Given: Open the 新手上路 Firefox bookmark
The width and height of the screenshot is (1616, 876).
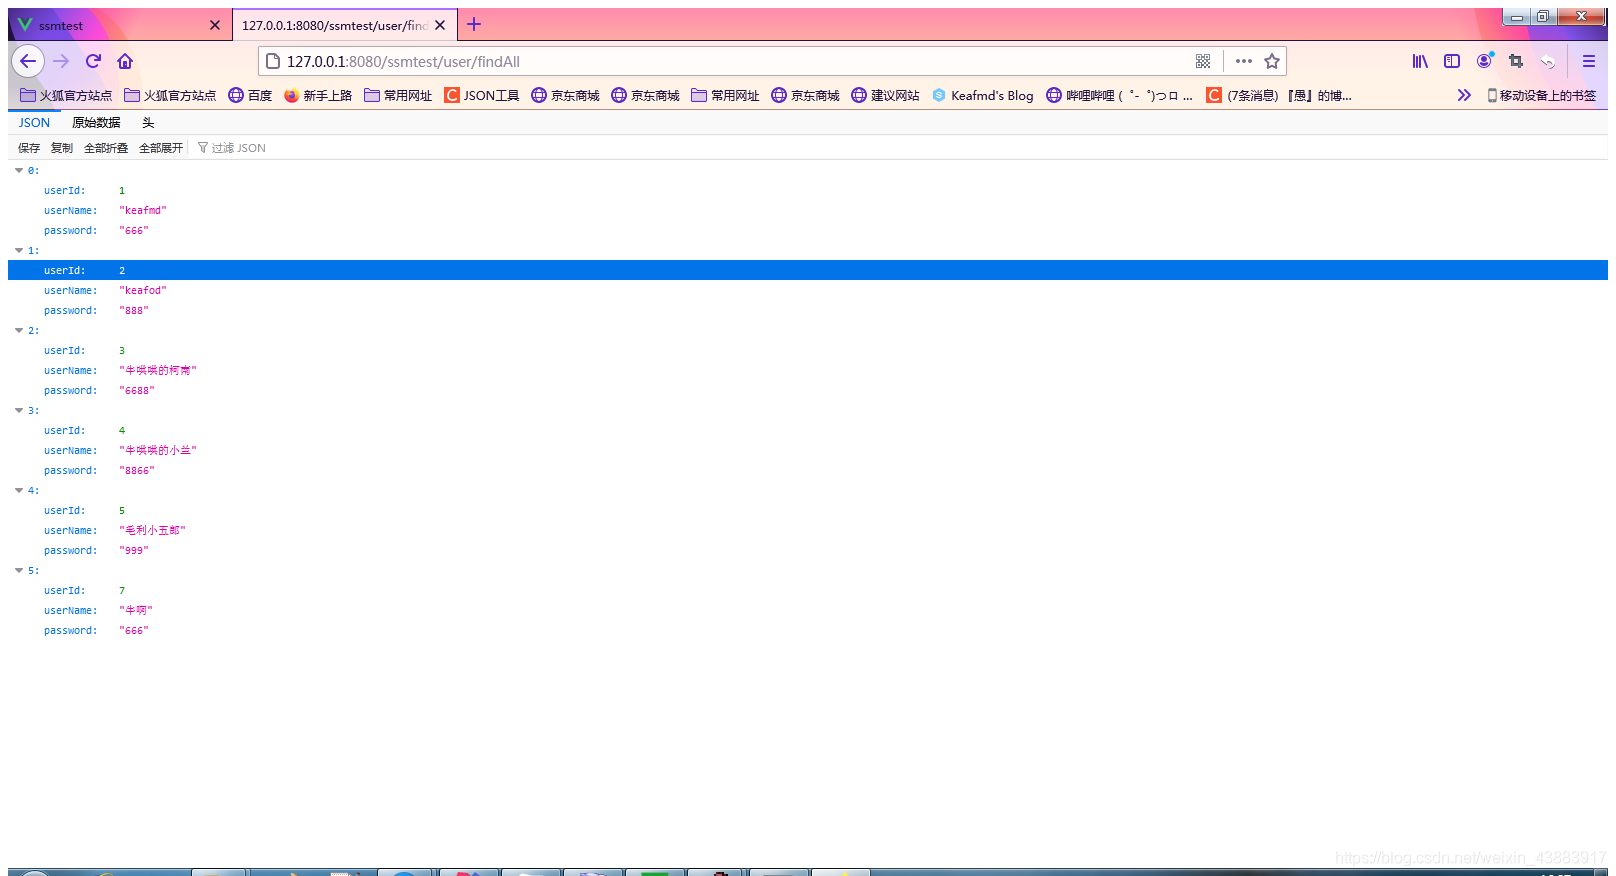Looking at the screenshot, I should pos(318,95).
